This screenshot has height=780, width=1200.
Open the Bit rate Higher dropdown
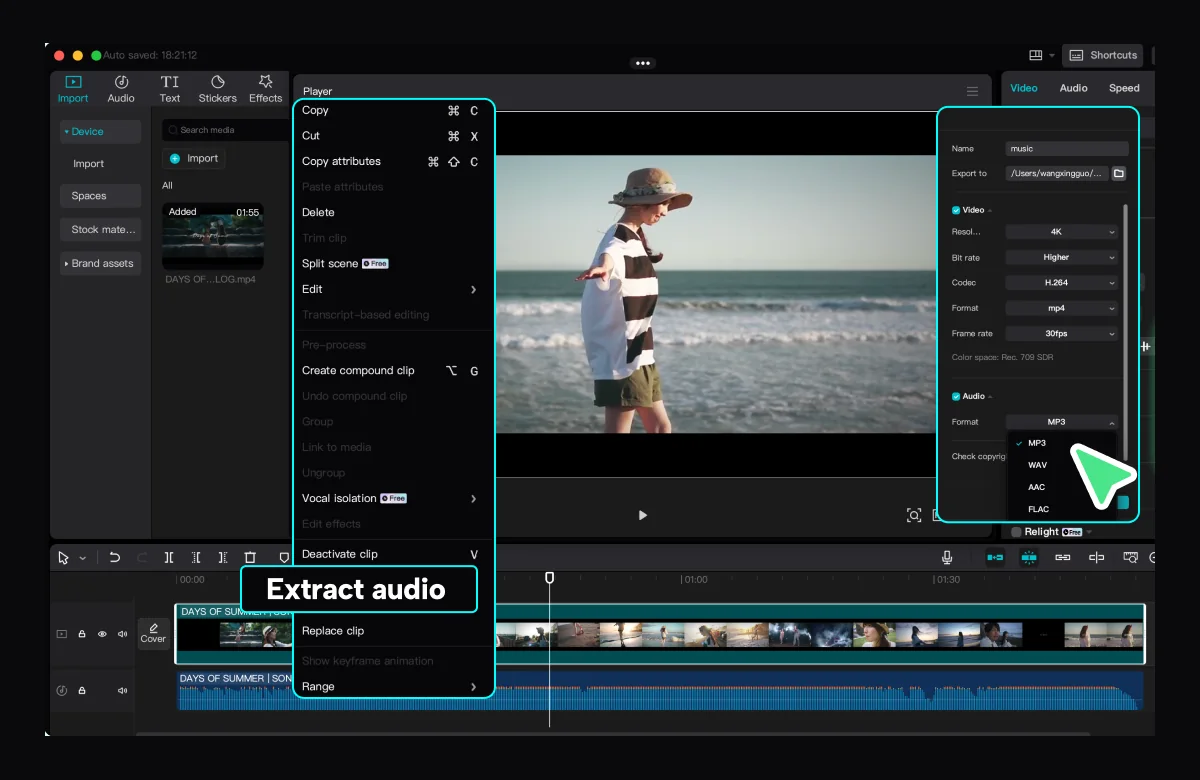[1061, 257]
